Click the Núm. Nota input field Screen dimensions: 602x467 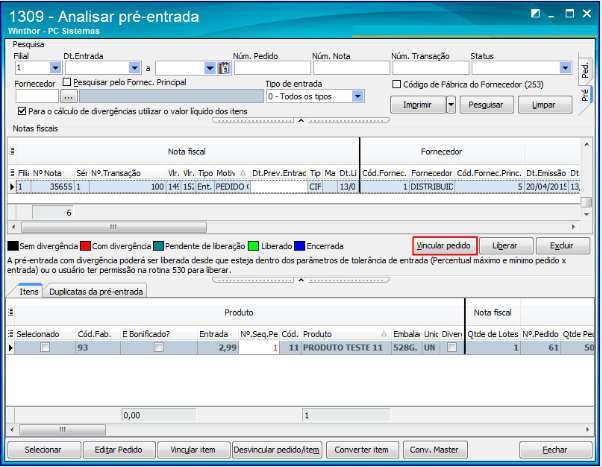pyautogui.click(x=351, y=68)
